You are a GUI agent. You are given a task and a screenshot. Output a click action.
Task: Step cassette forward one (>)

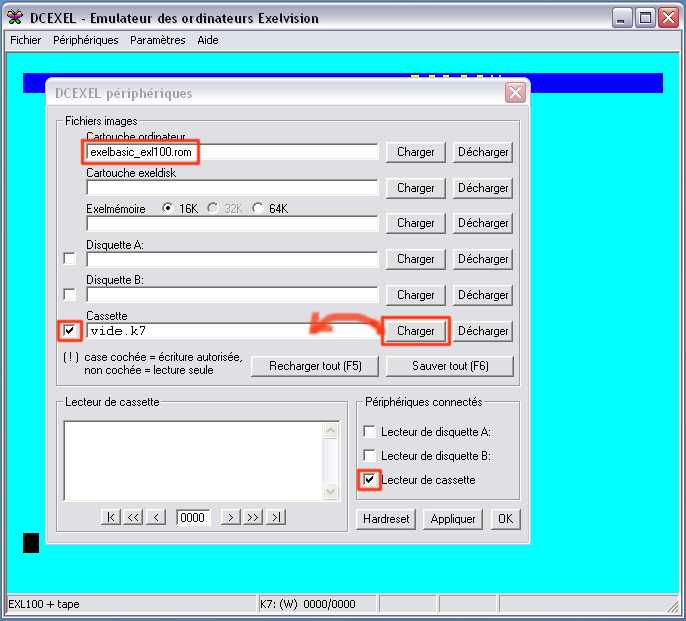click(231, 517)
